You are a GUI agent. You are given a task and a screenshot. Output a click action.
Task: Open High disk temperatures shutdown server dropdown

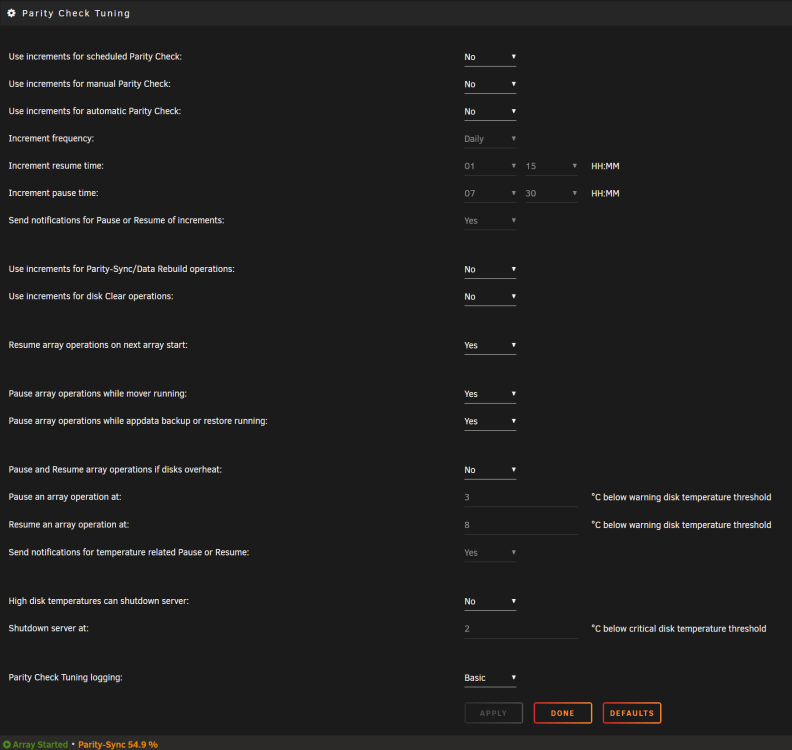coord(490,602)
